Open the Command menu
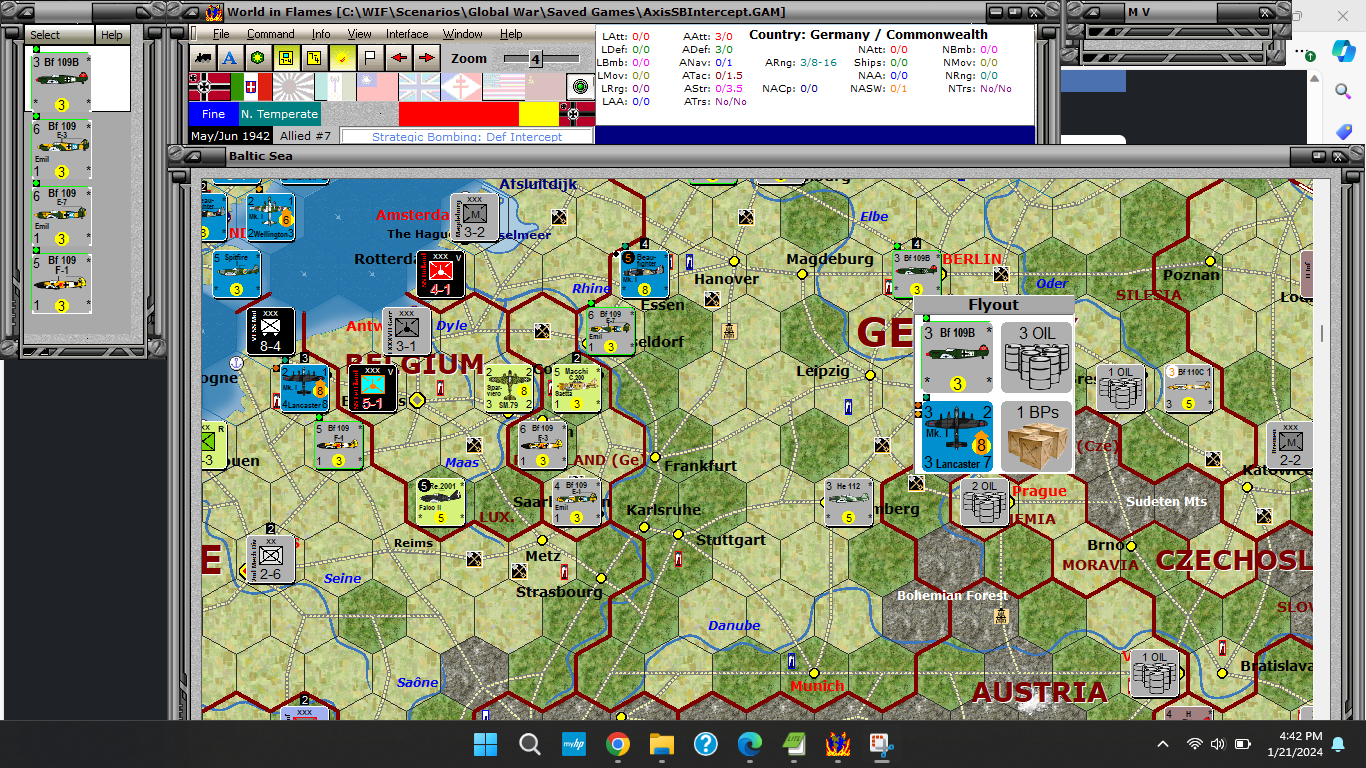 click(x=271, y=34)
